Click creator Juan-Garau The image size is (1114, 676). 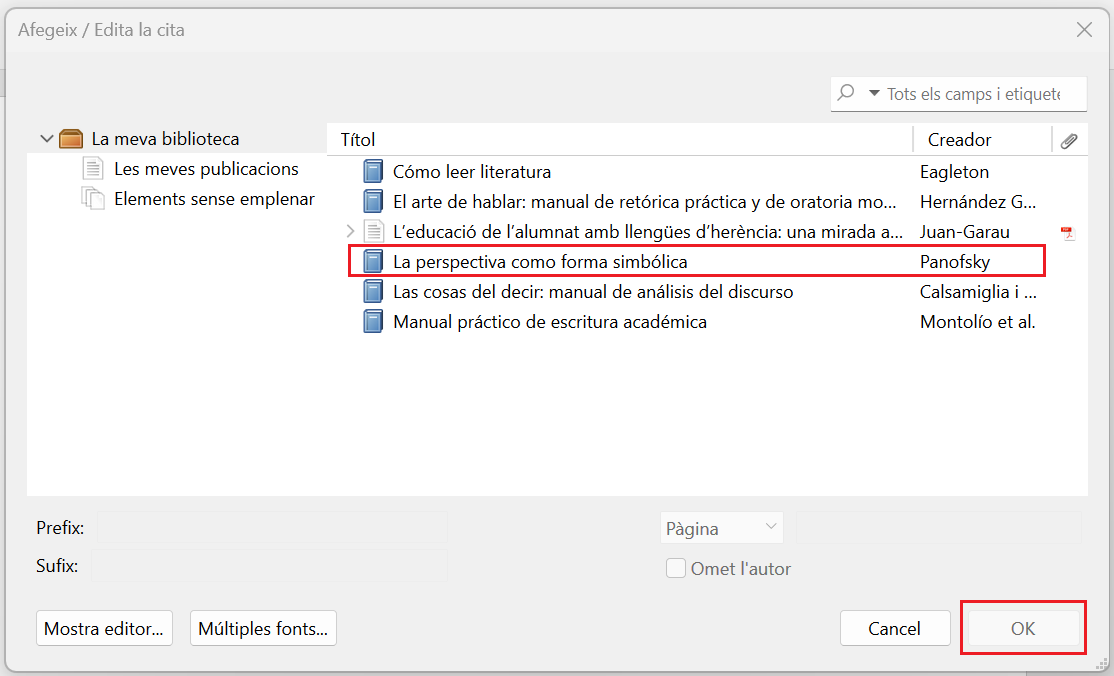(965, 232)
